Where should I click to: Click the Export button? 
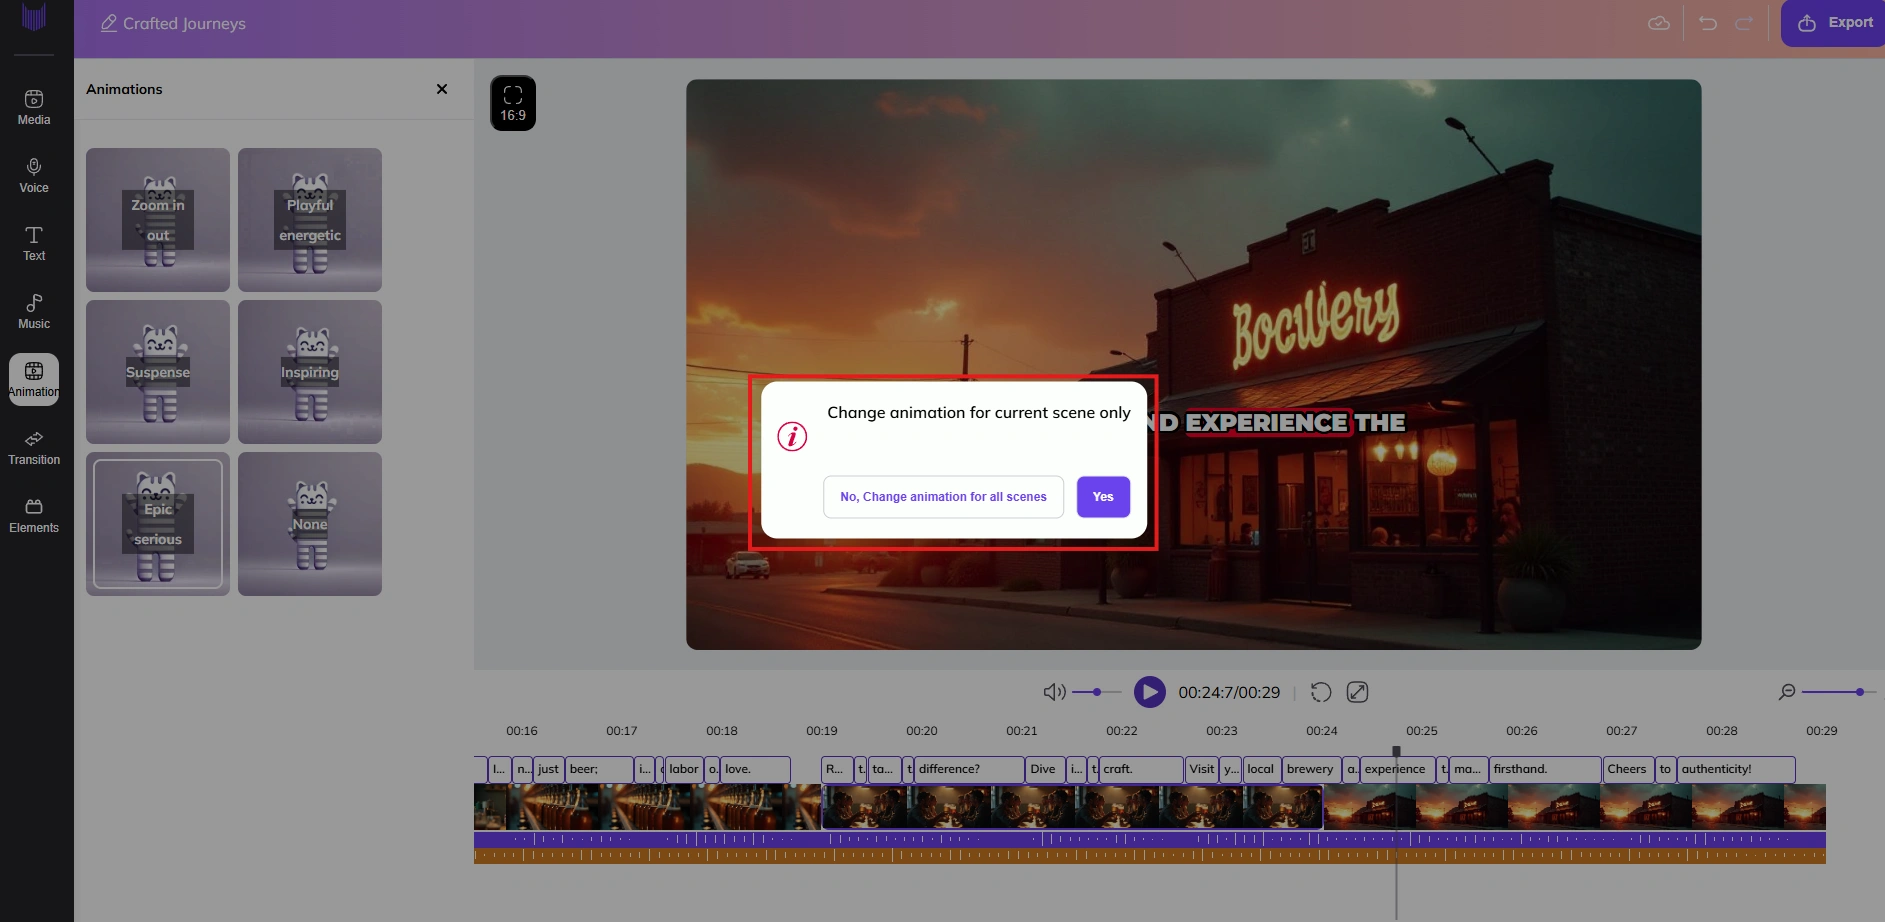[1834, 23]
